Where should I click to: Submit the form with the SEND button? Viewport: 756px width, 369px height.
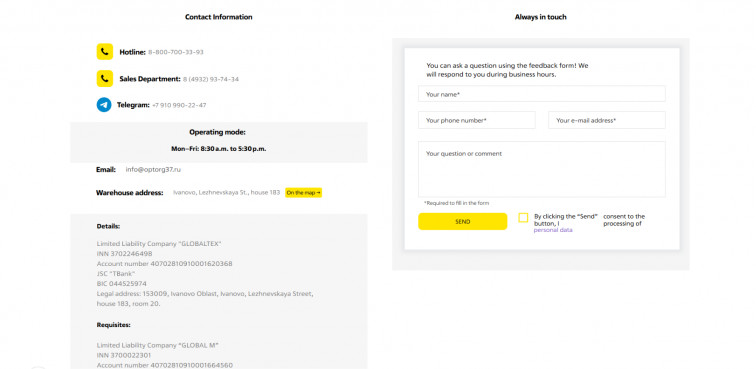[462, 221]
